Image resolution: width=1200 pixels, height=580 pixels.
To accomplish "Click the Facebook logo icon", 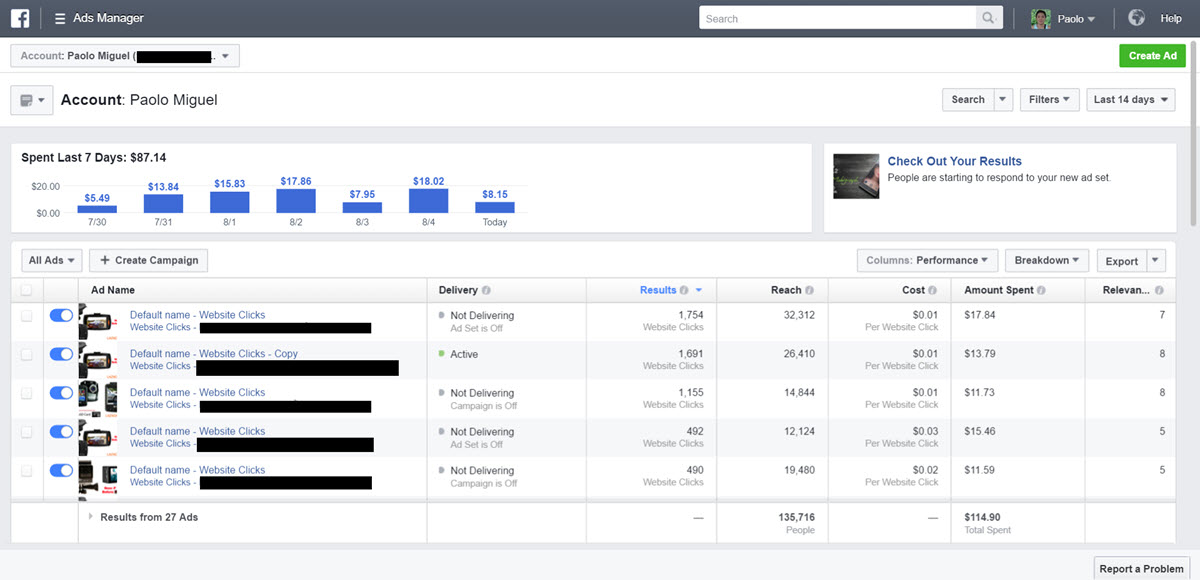I will pyautogui.click(x=20, y=18).
